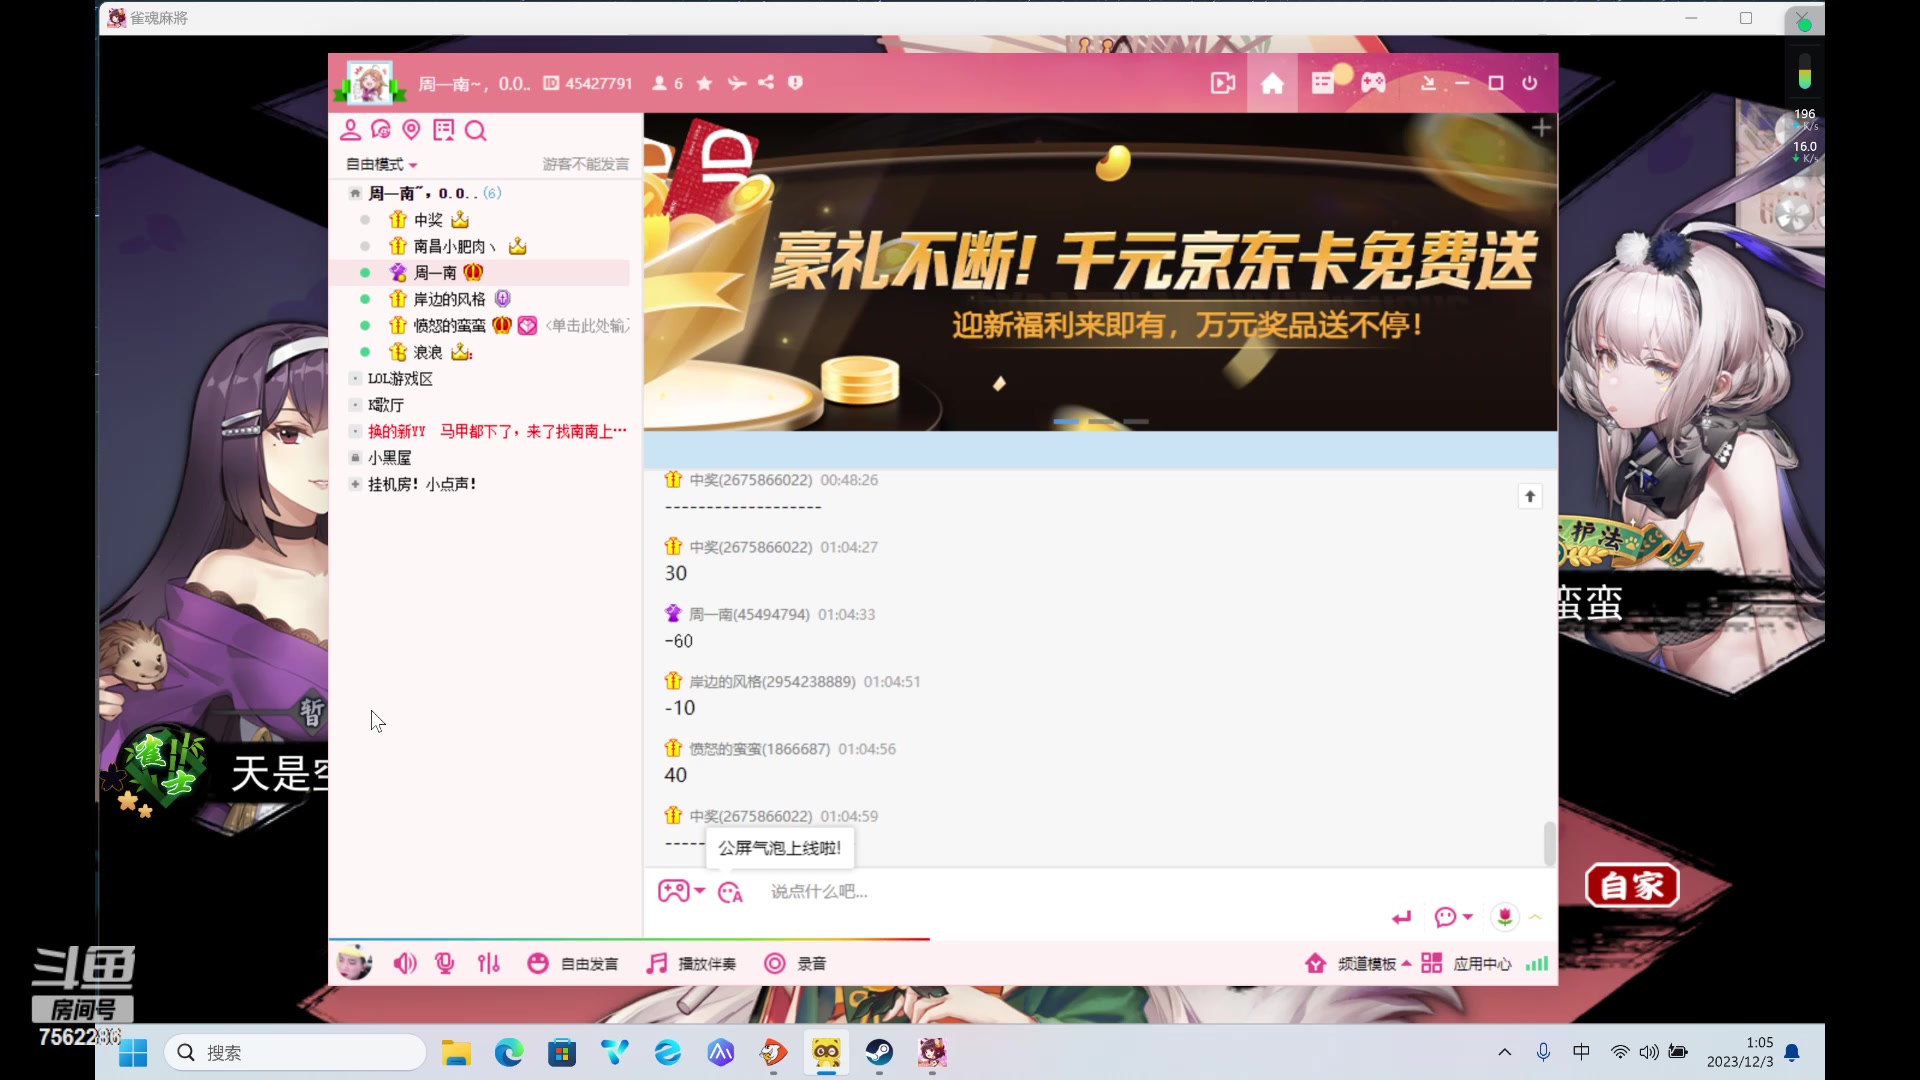This screenshot has height=1080, width=1920.
Task: Click the user count 6 icon
Action: (668, 83)
